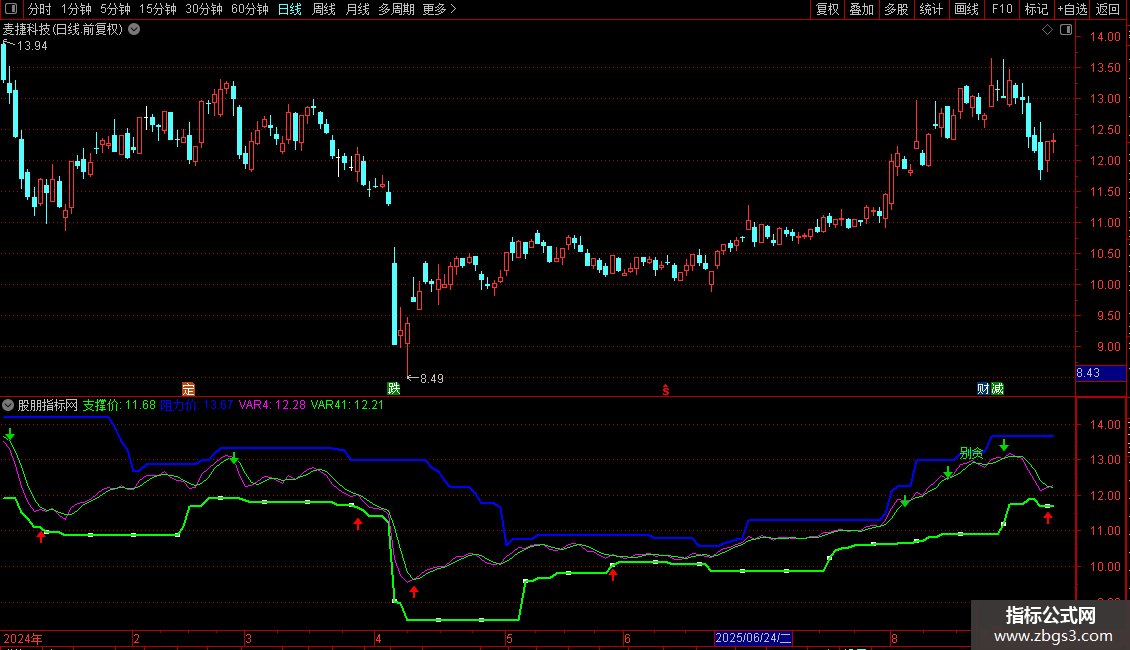This screenshot has height=650, width=1130.
Task: Click the 2024年 time axis label
Action: (x=22, y=638)
